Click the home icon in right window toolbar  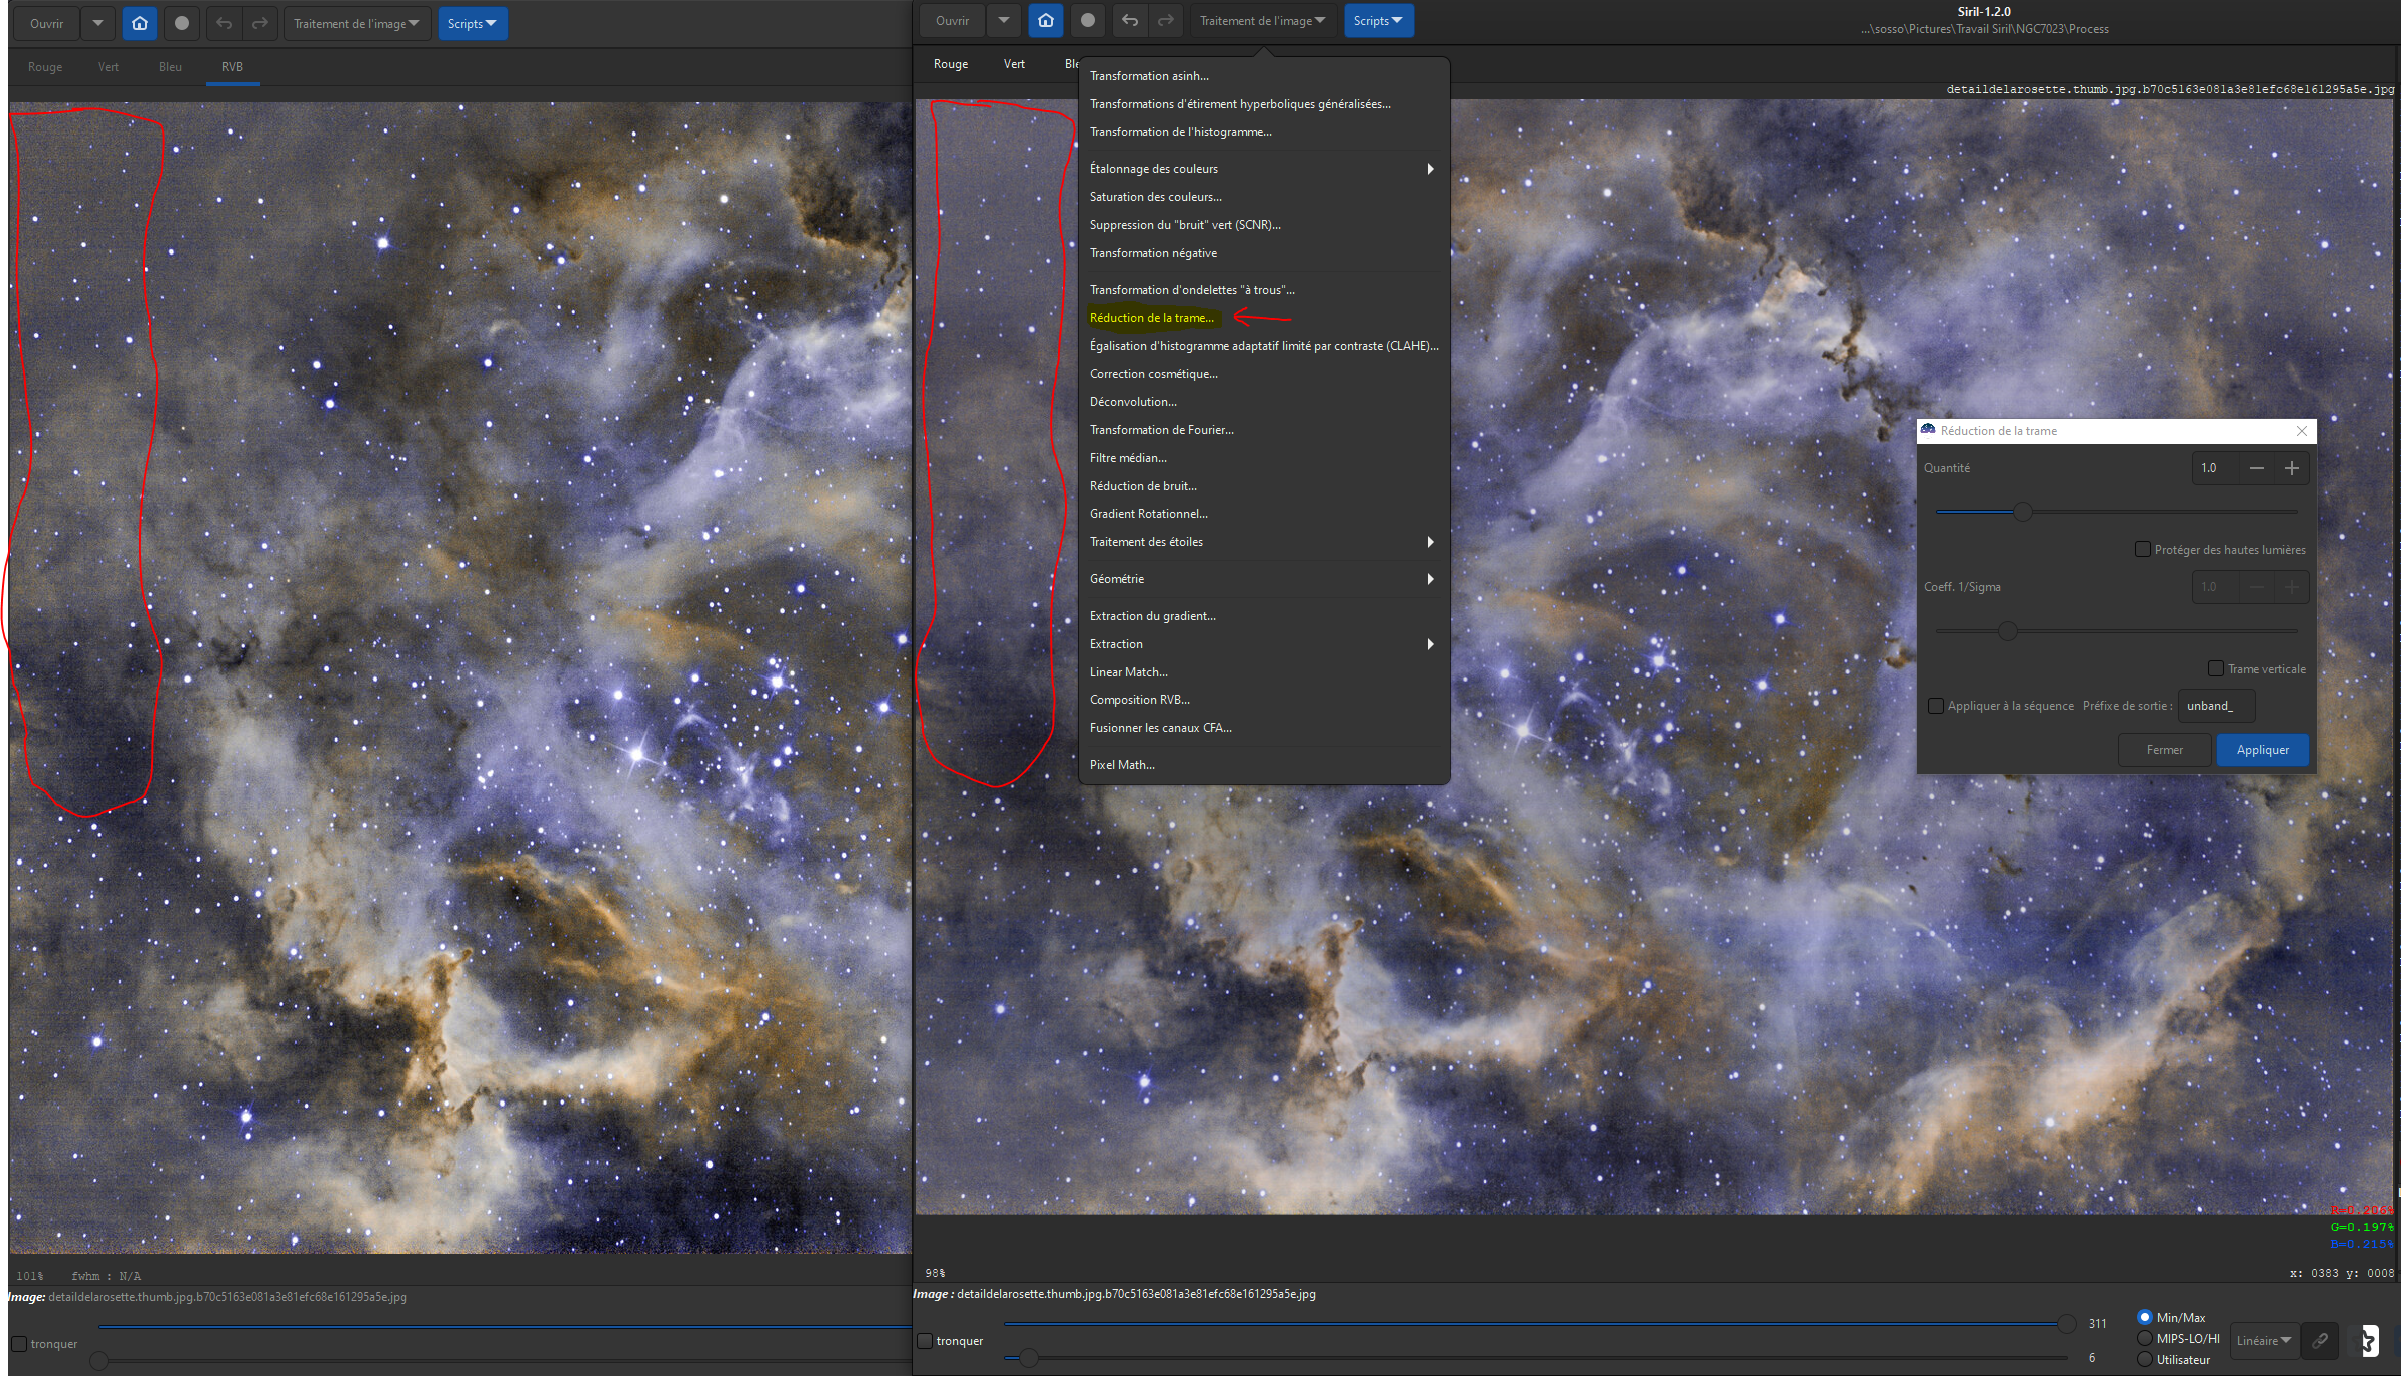tap(1045, 21)
